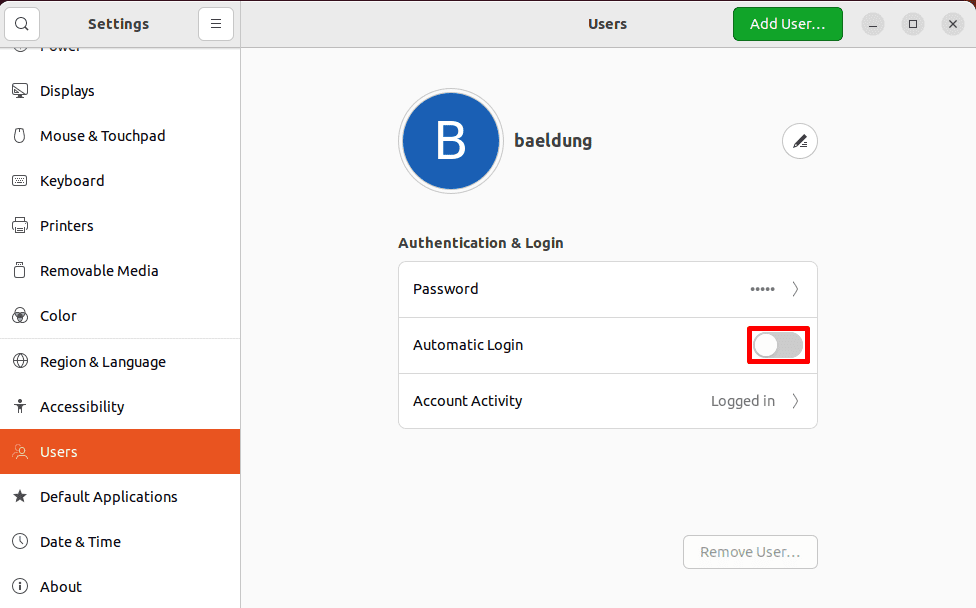Click the Keyboard sidebar icon
This screenshot has width=976, height=608.
(21, 180)
